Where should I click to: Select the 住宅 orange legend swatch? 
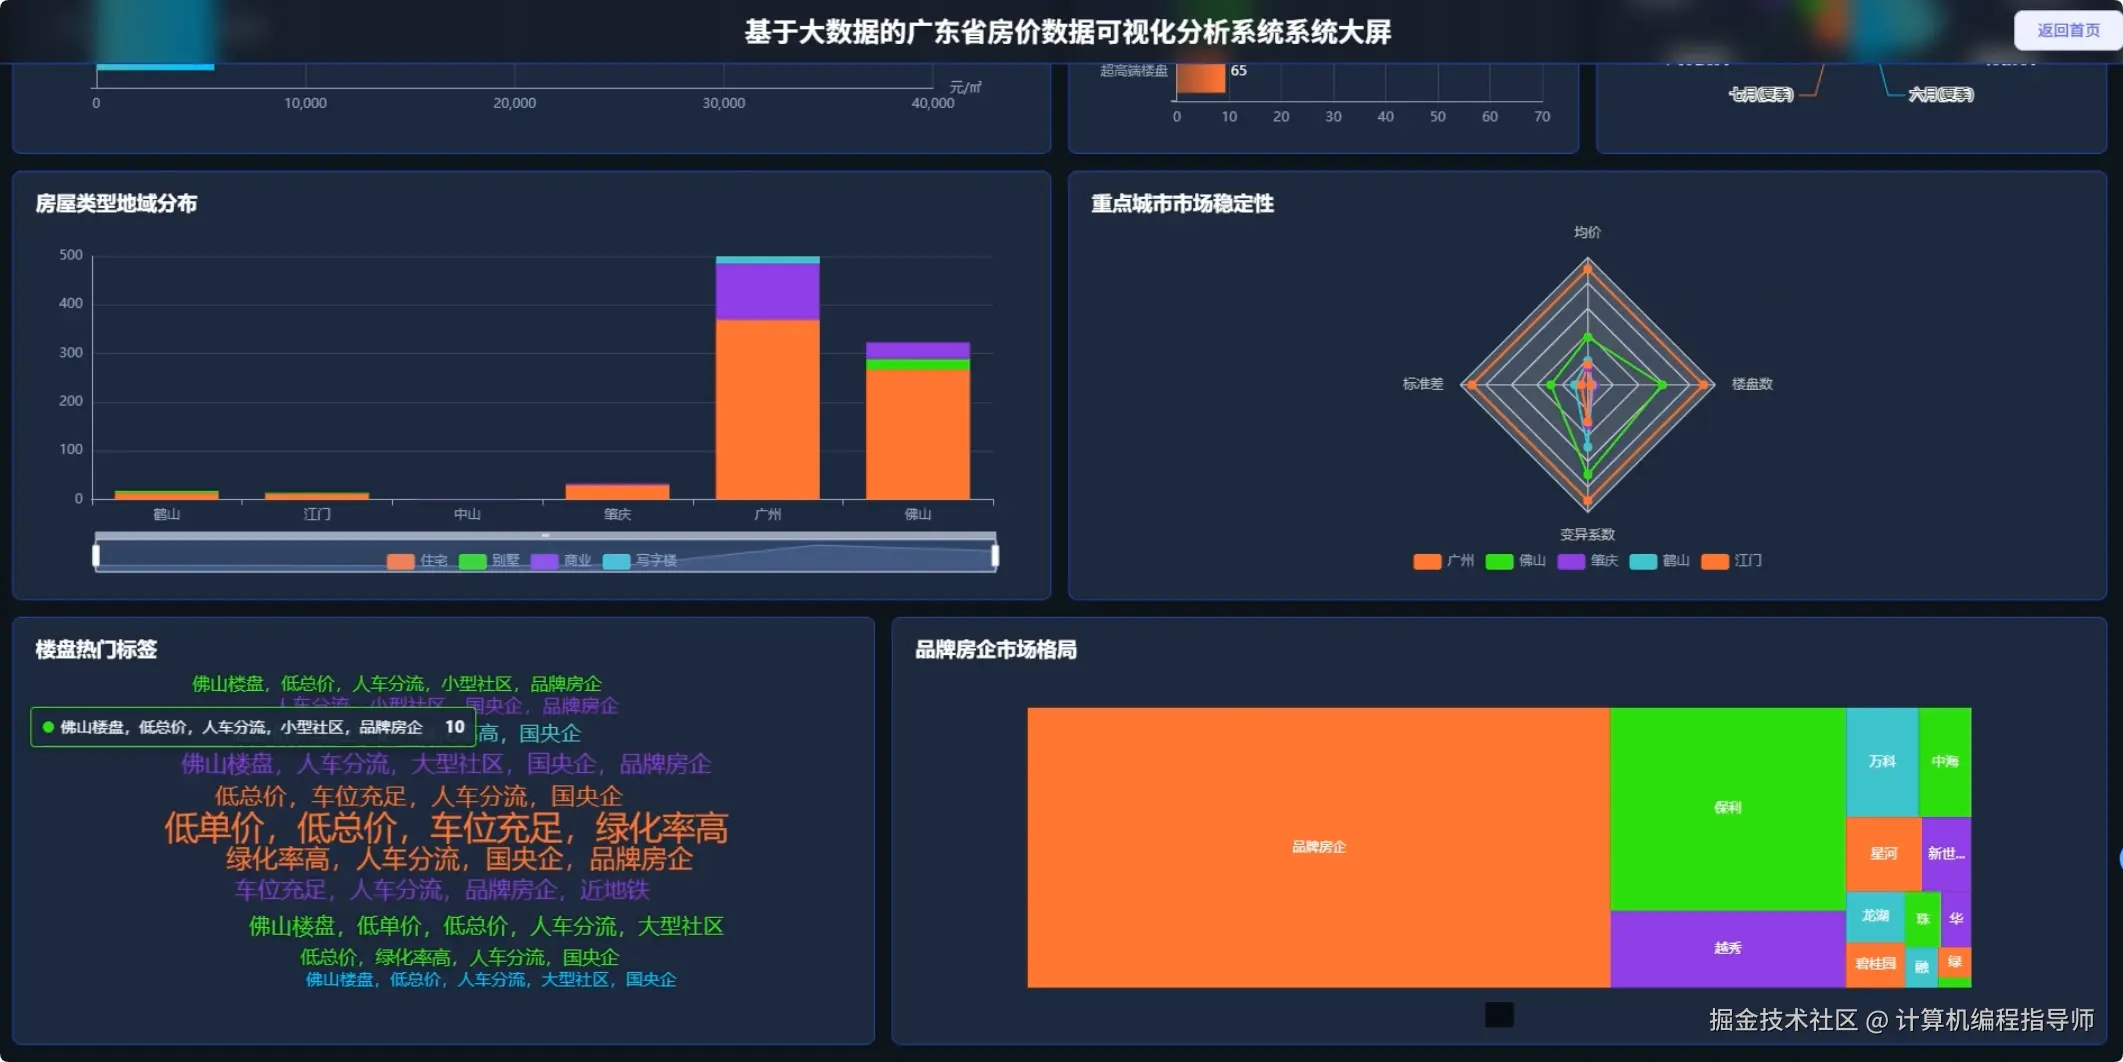pyautogui.click(x=403, y=561)
